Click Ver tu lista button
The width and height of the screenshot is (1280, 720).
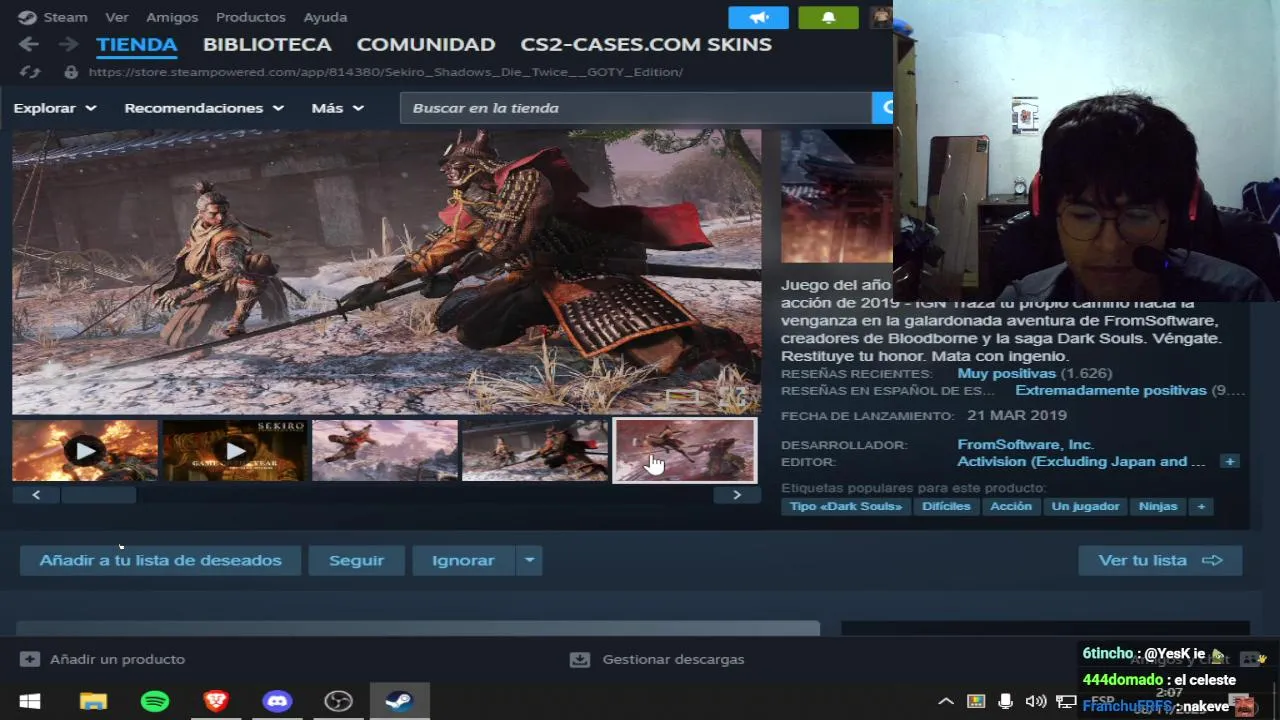coord(1160,560)
